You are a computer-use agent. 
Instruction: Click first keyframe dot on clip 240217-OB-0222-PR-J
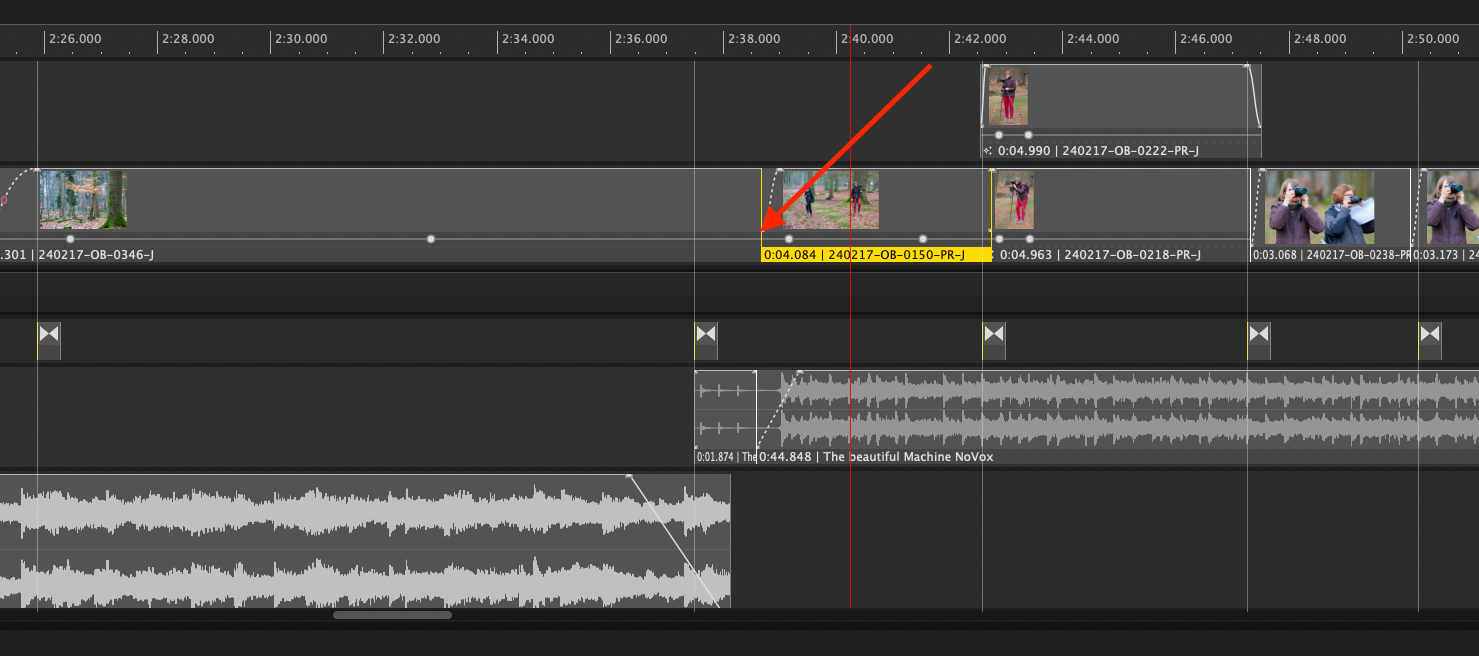[x=999, y=135]
